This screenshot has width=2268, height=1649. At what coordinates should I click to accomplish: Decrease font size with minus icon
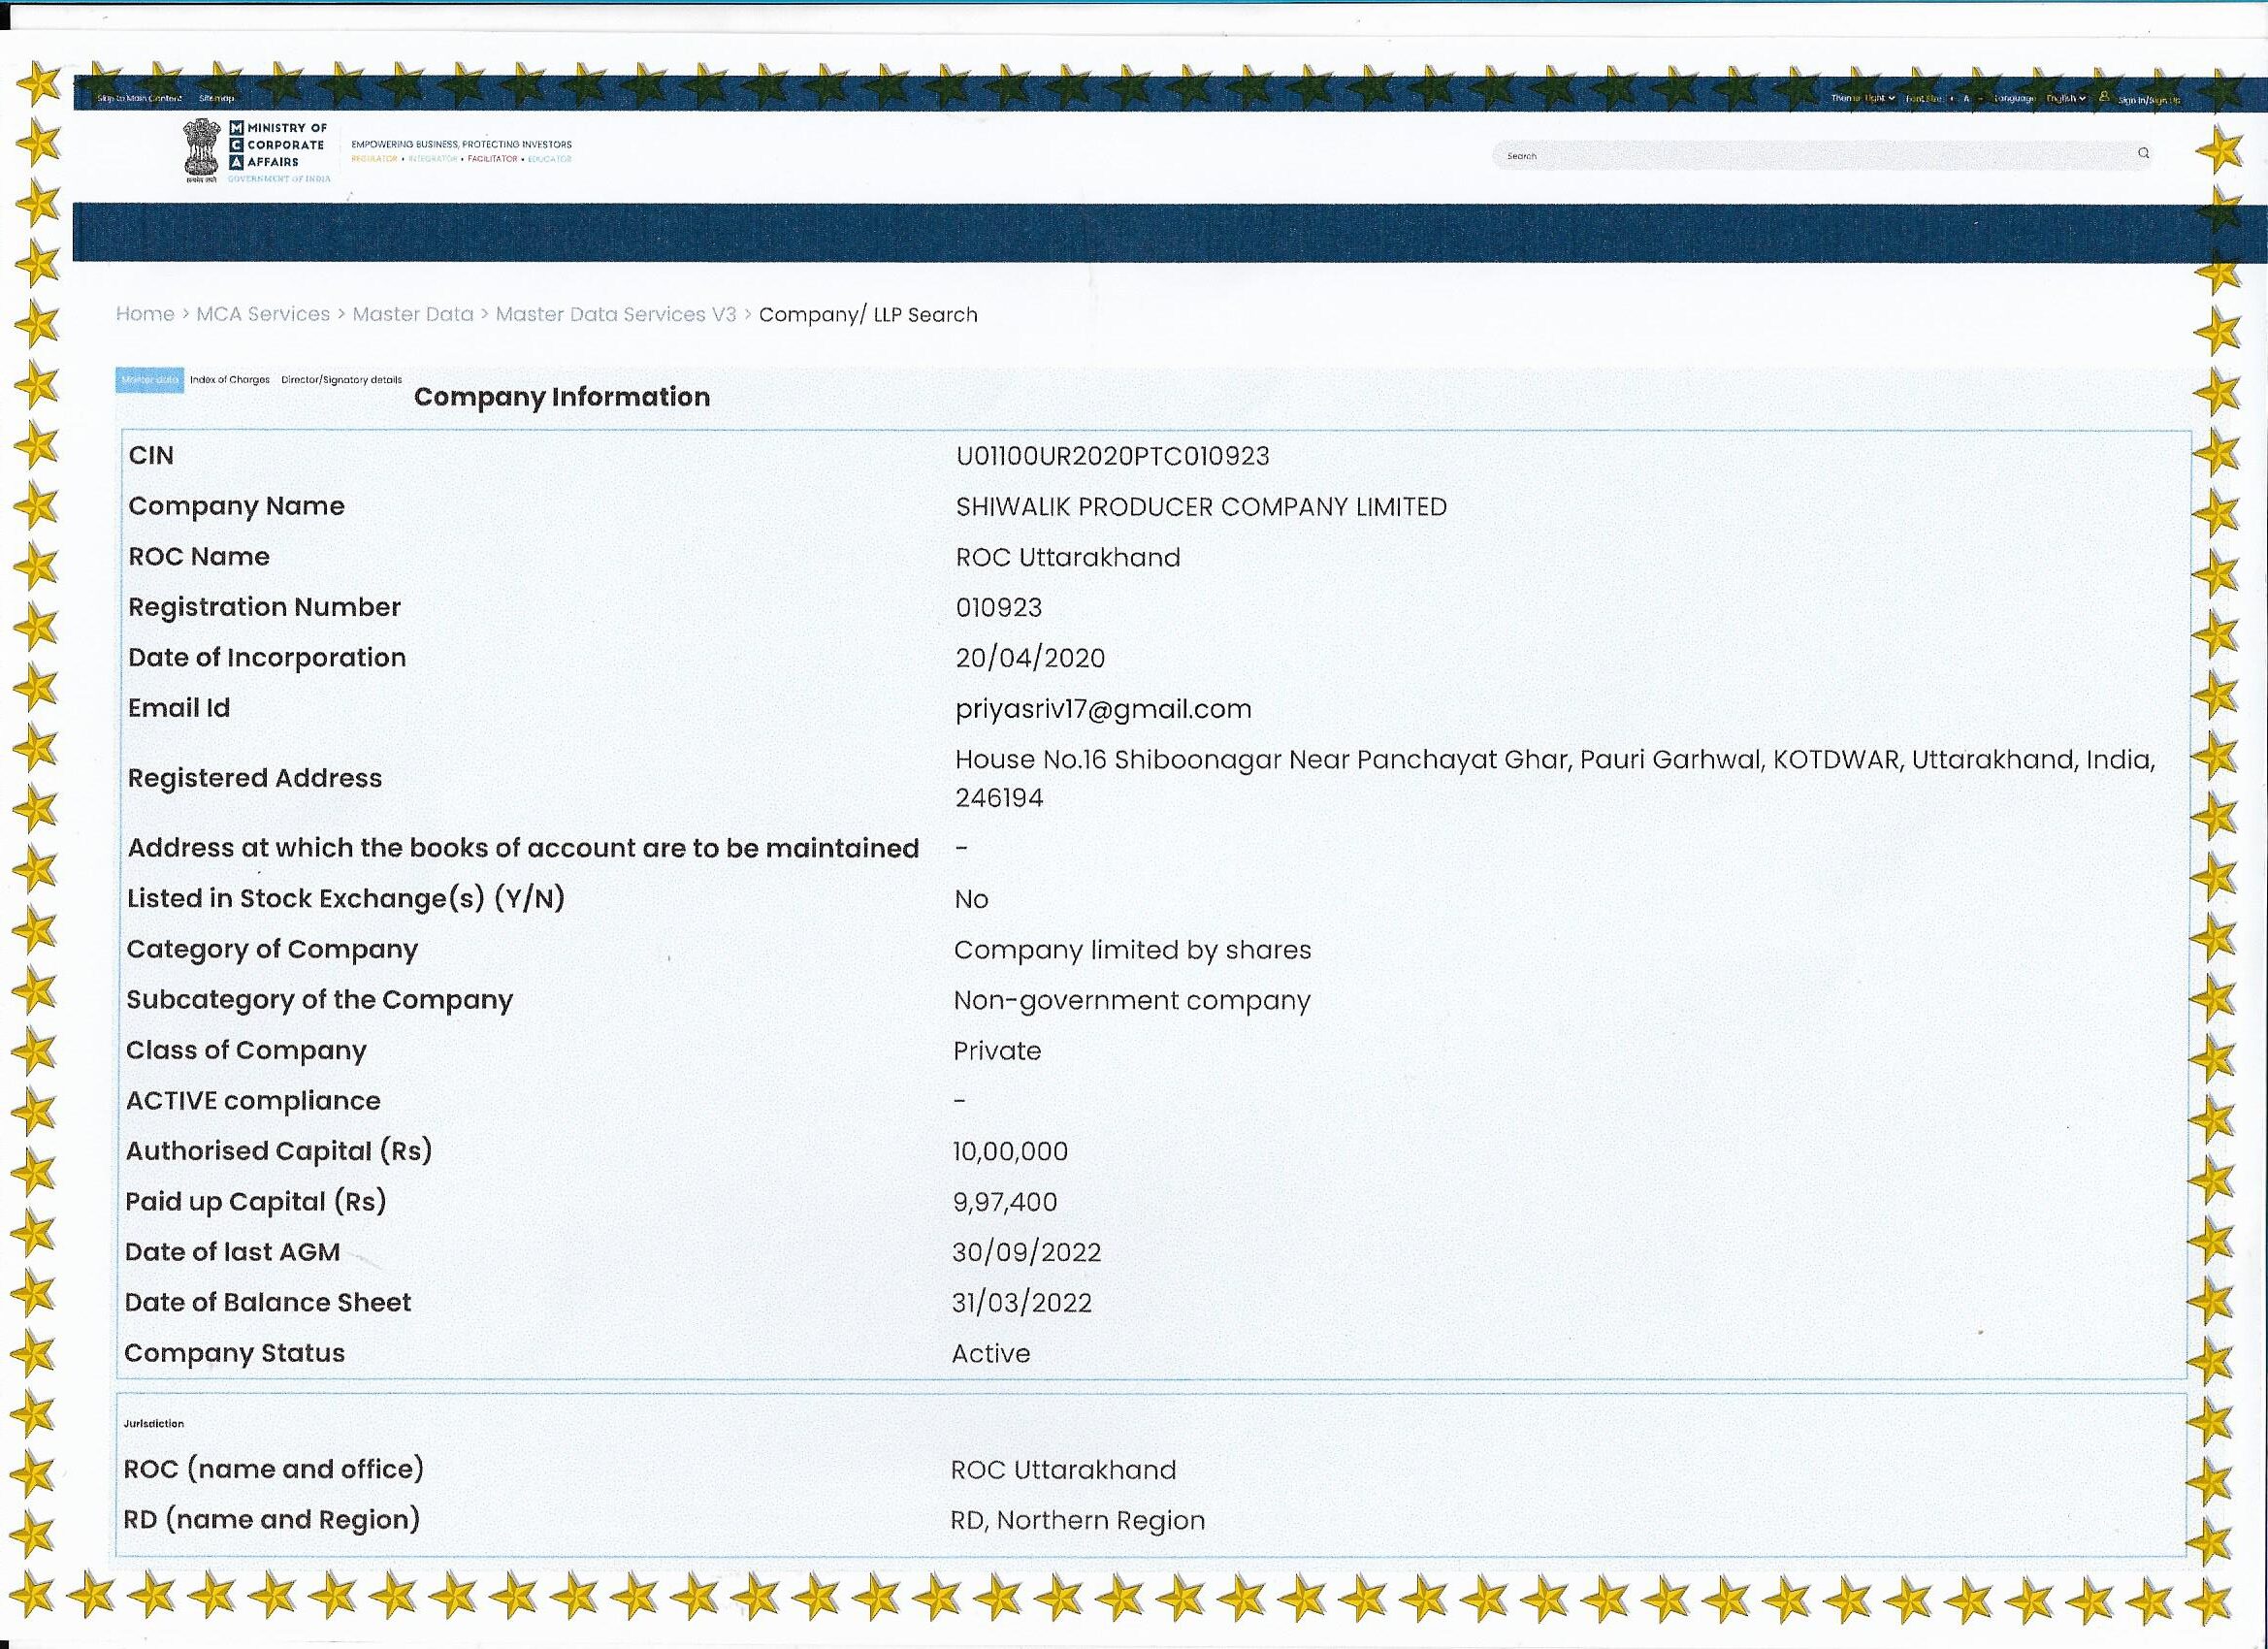pyautogui.click(x=1980, y=99)
